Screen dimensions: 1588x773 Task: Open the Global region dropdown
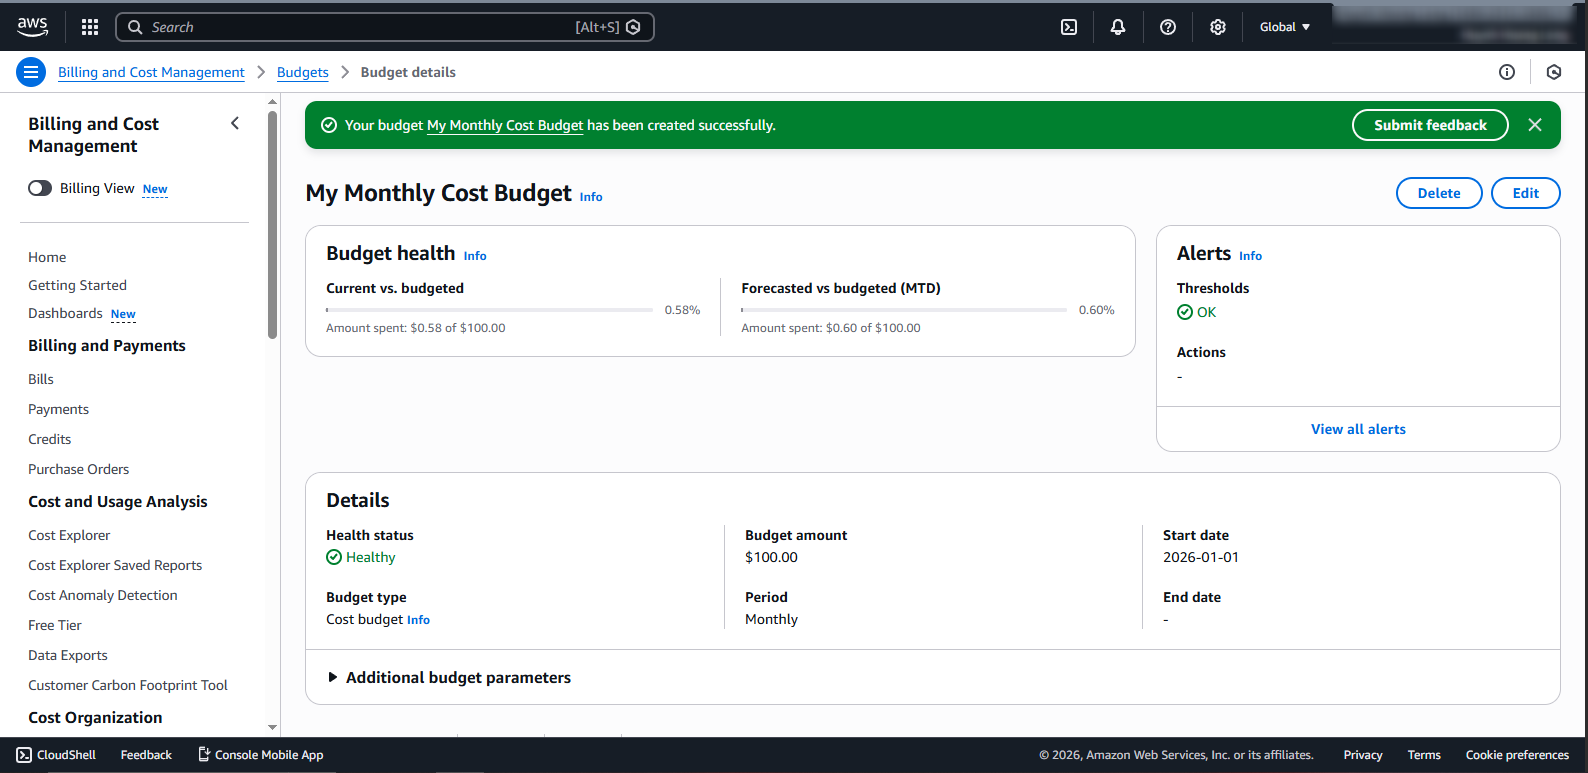pos(1285,27)
